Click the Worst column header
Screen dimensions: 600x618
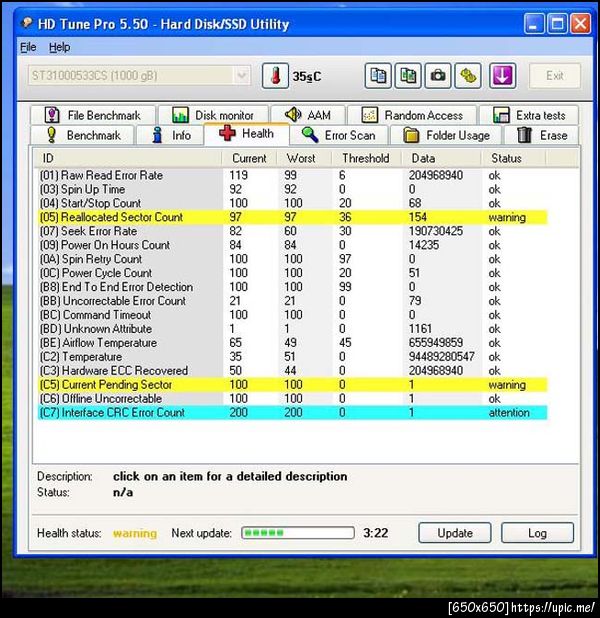pos(304,158)
